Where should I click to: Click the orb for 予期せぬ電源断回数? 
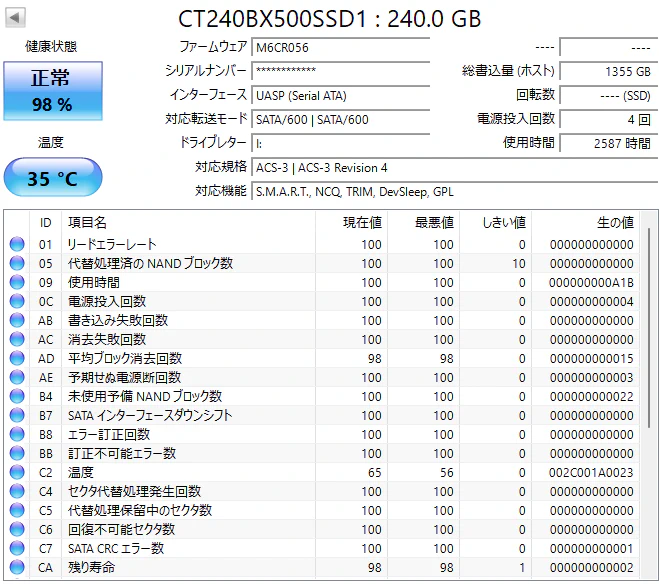coord(17,377)
